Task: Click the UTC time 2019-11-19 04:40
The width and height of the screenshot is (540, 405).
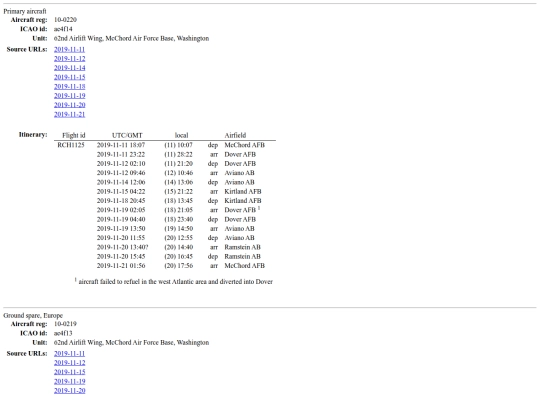Action: click(121, 219)
